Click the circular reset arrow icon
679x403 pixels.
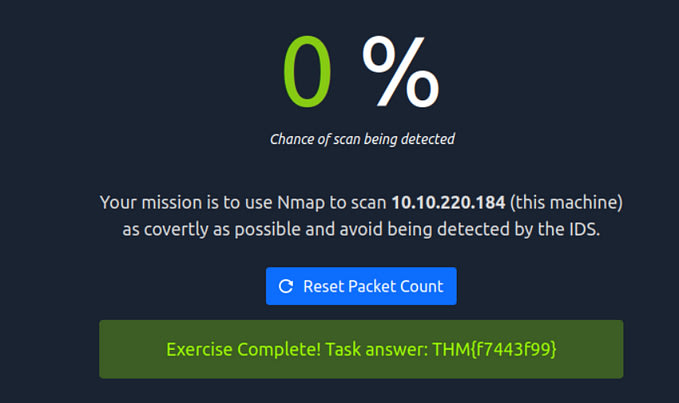286,286
